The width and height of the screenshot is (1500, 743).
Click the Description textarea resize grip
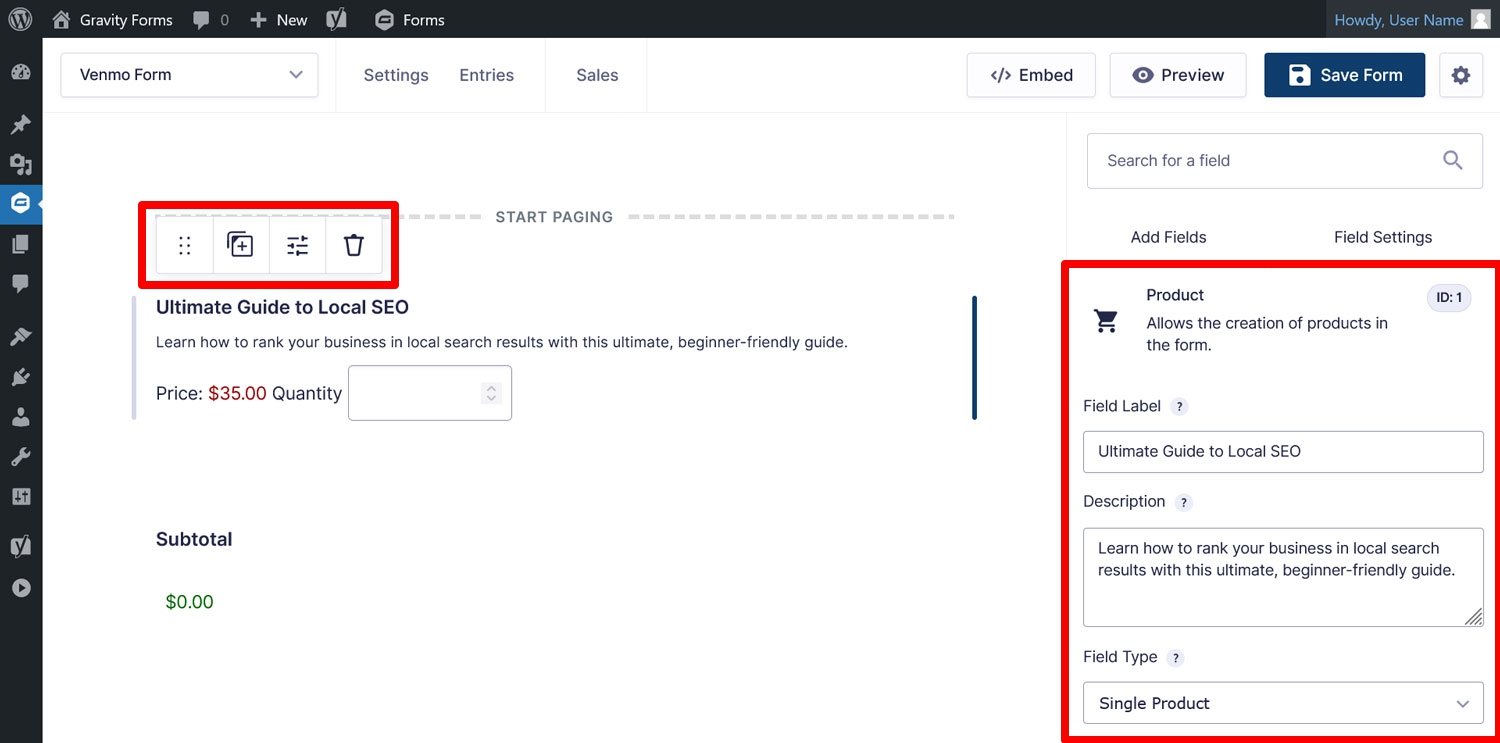pos(1474,617)
